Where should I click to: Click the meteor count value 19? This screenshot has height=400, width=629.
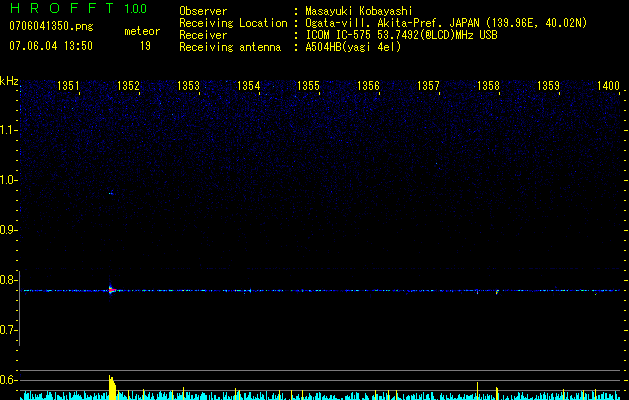coord(145,46)
